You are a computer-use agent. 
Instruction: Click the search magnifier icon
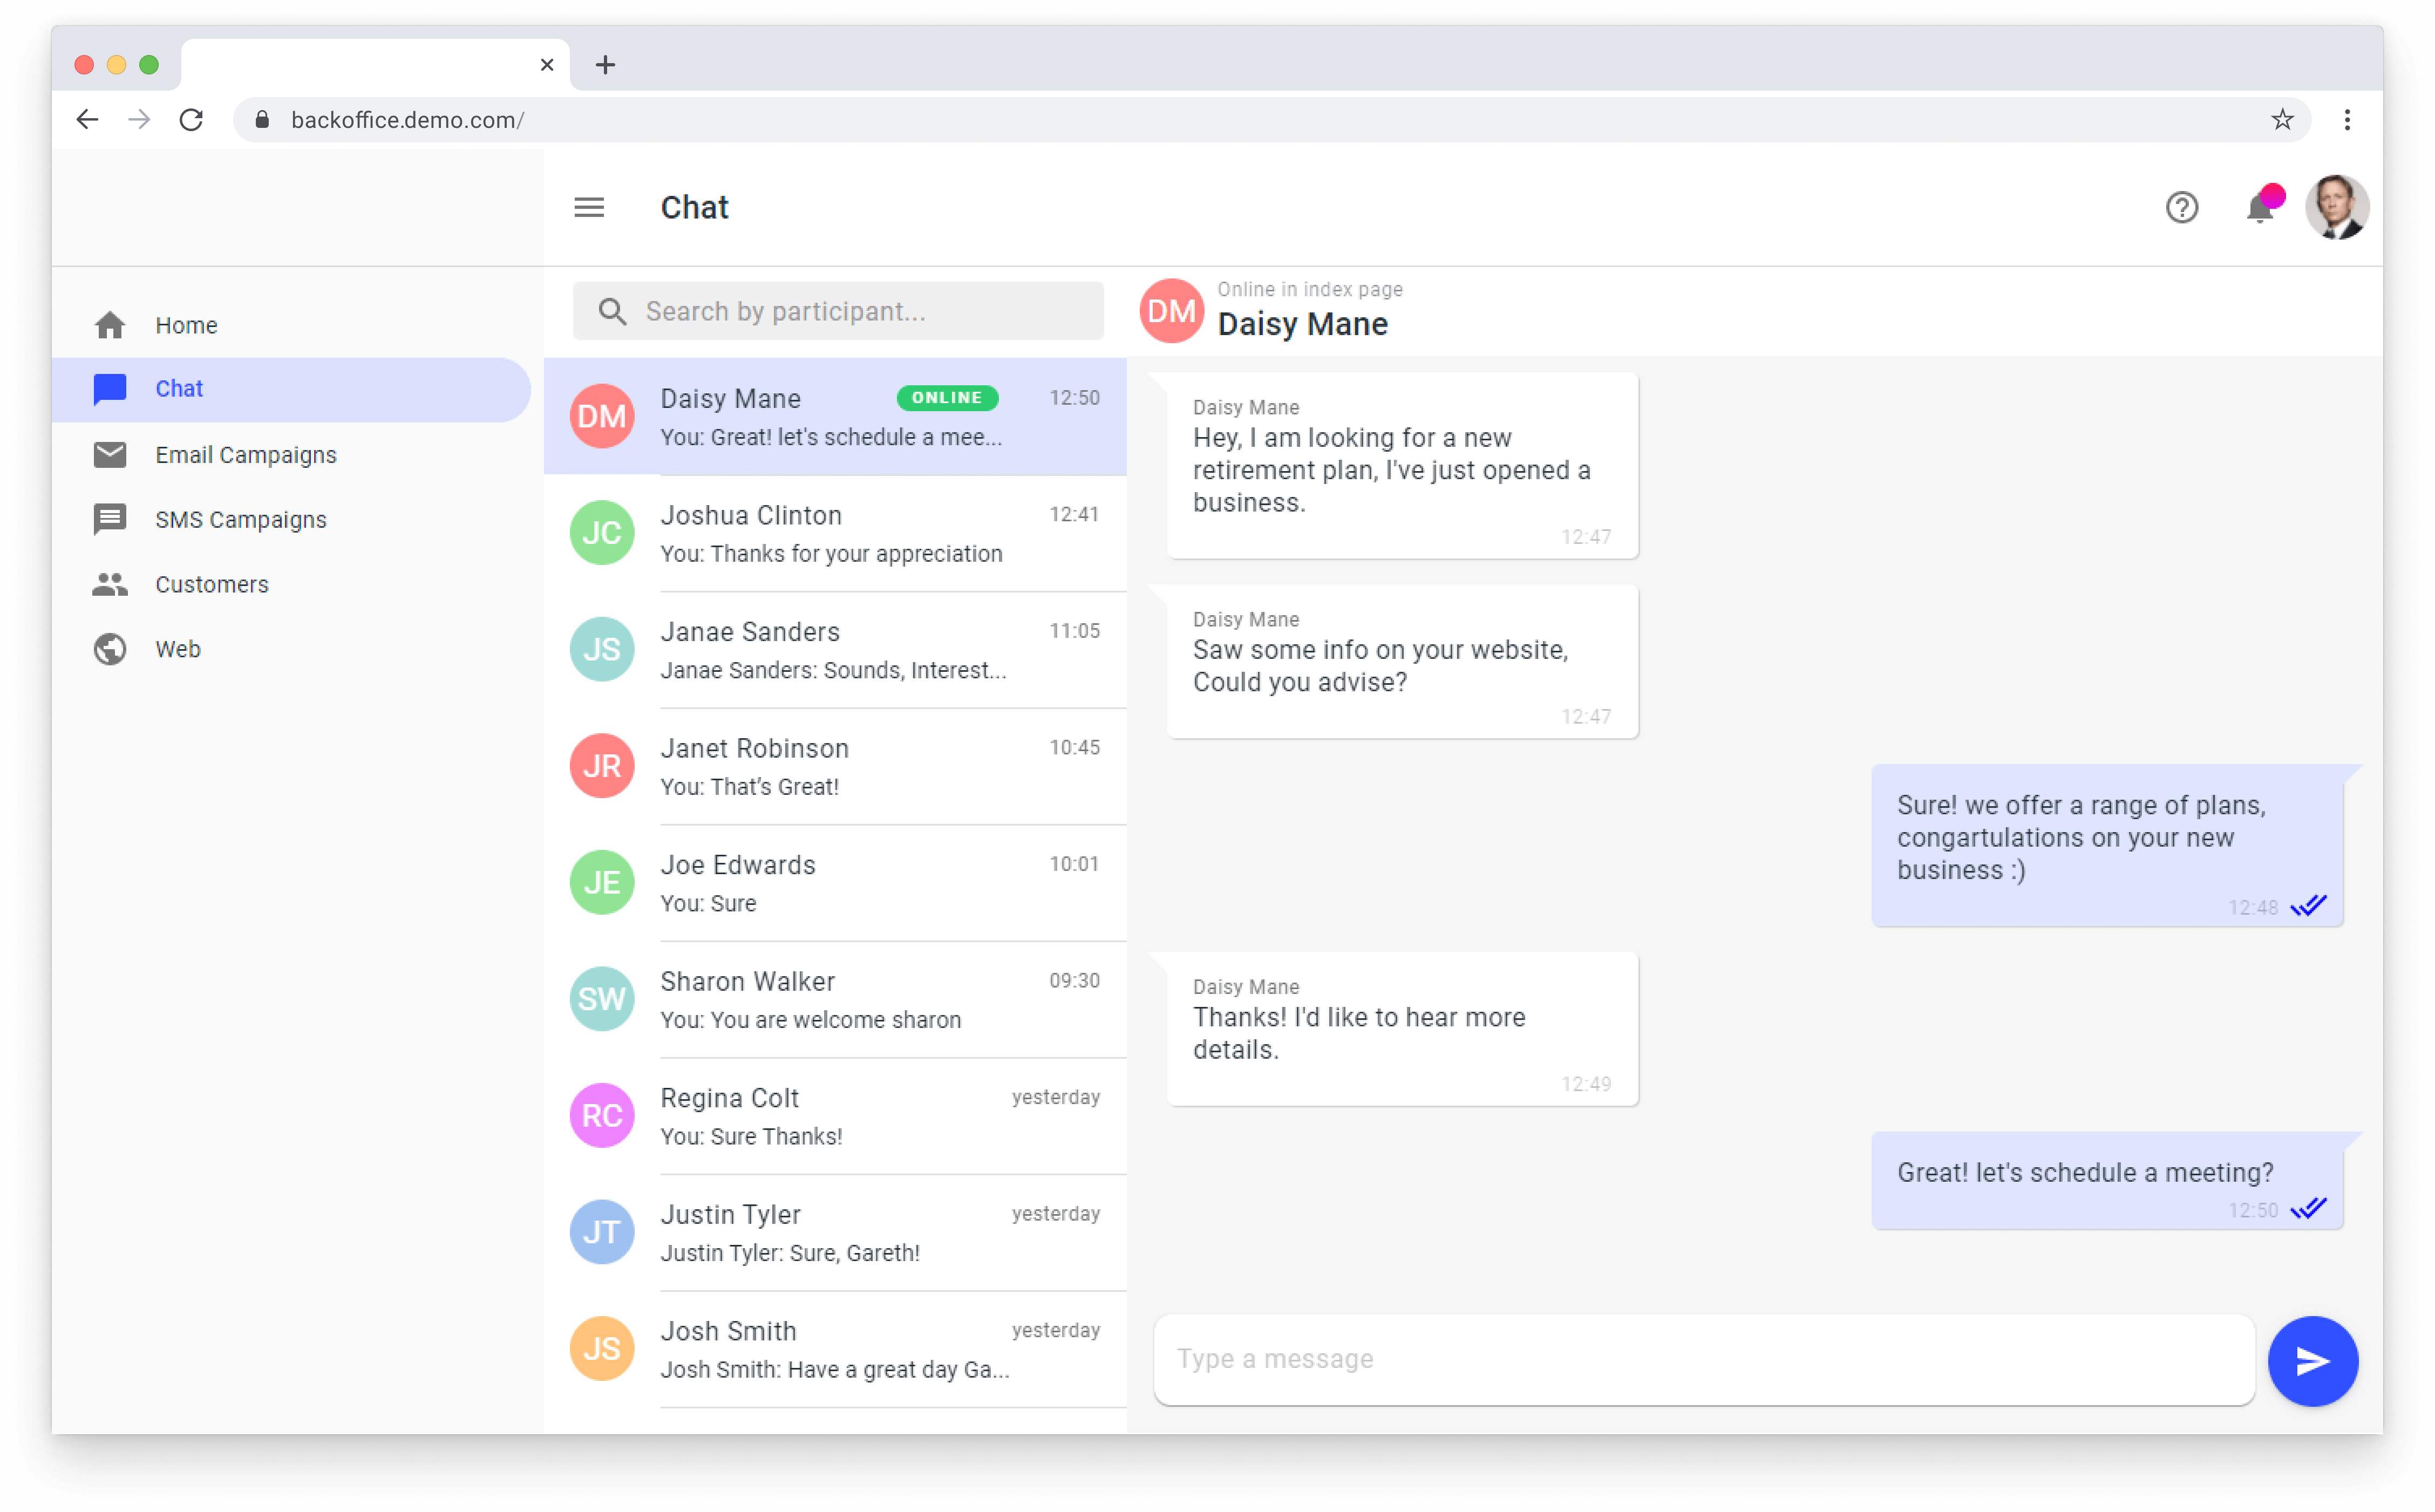click(612, 311)
